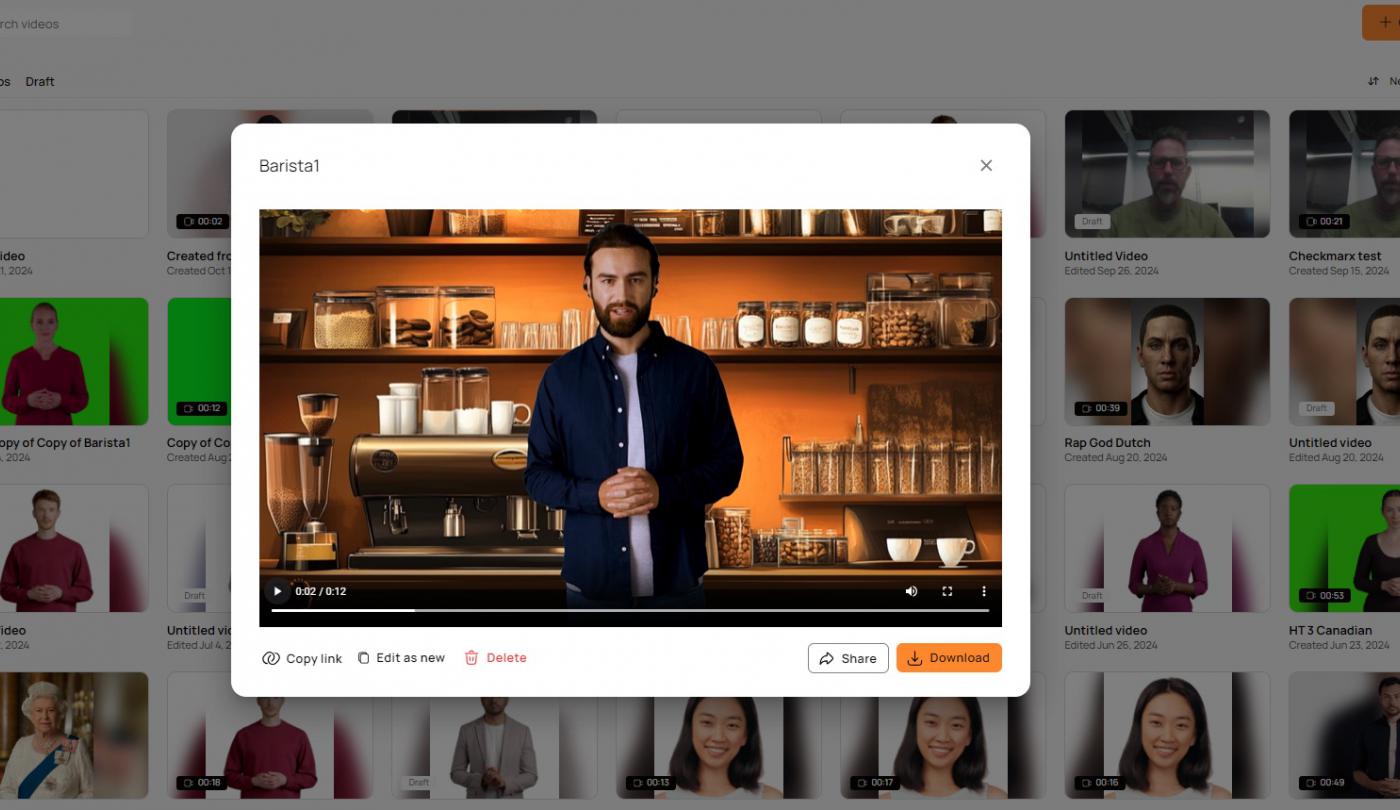
Task: Open Untitled Video edited Sep 26 thumbnail
Action: [1167, 174]
